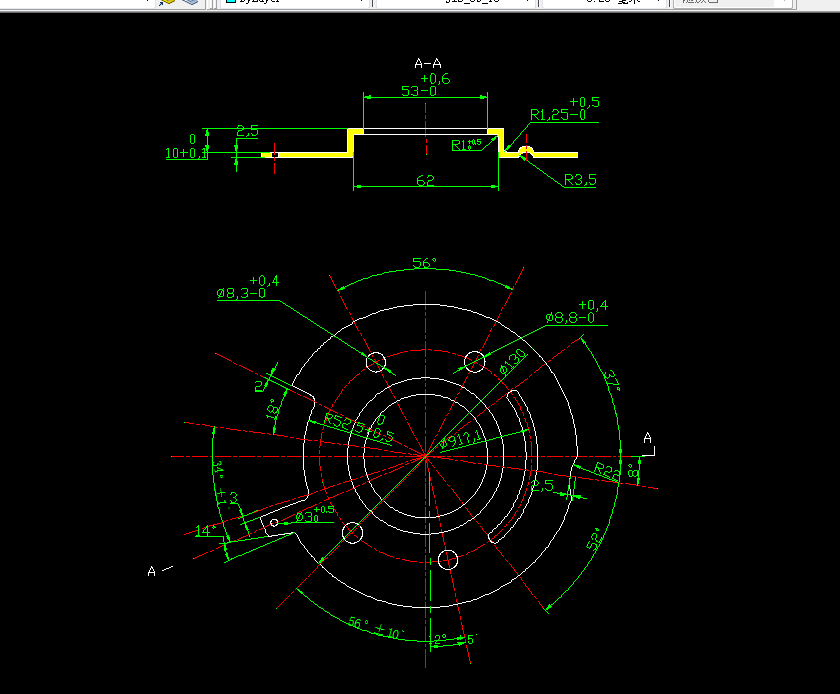
Task: Pick the bottom bolt hole circle
Action: [448, 560]
